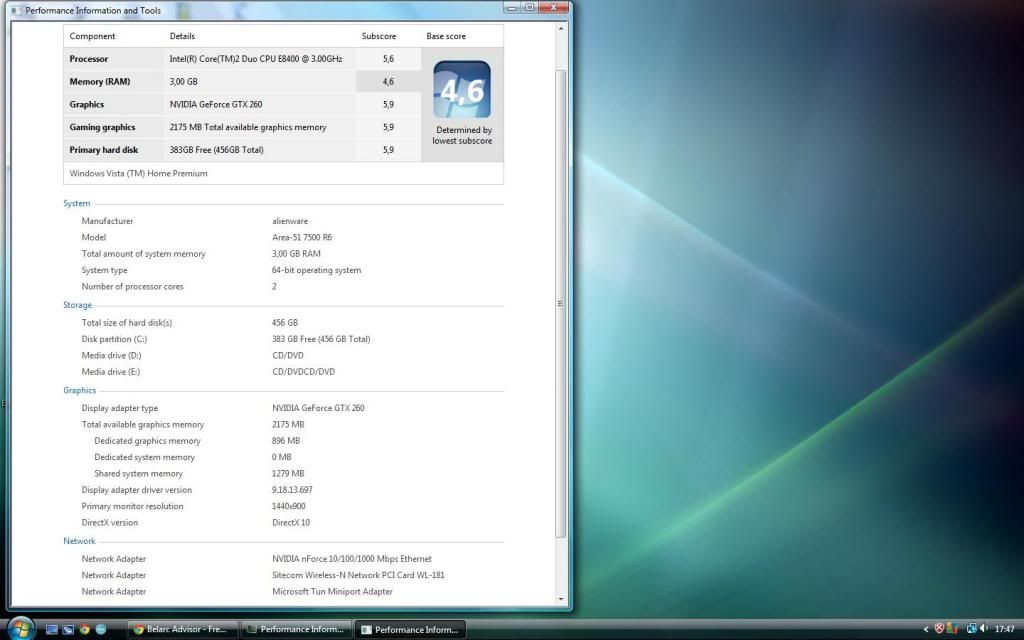This screenshot has height=640, width=1024.
Task: Select the Memory (RAM) row label
Action: pyautogui.click(x=100, y=82)
